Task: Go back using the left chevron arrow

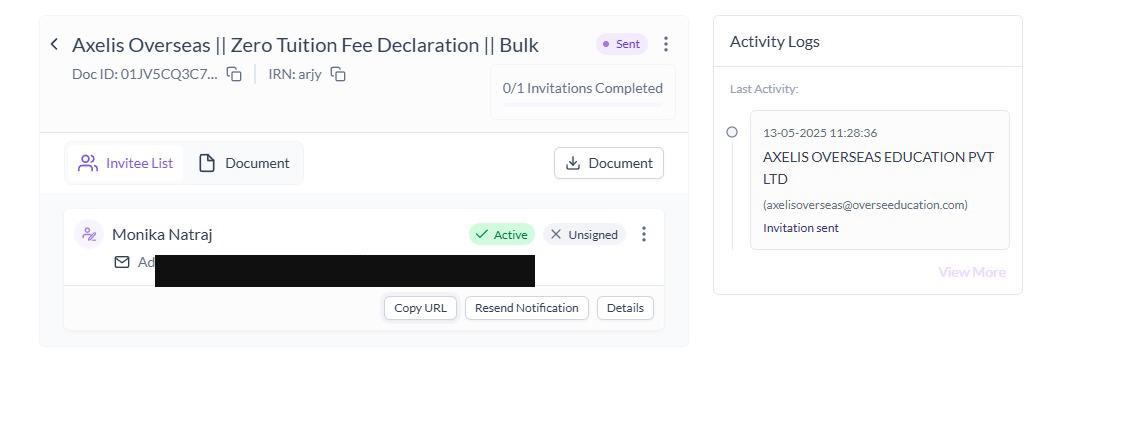Action: click(x=54, y=45)
